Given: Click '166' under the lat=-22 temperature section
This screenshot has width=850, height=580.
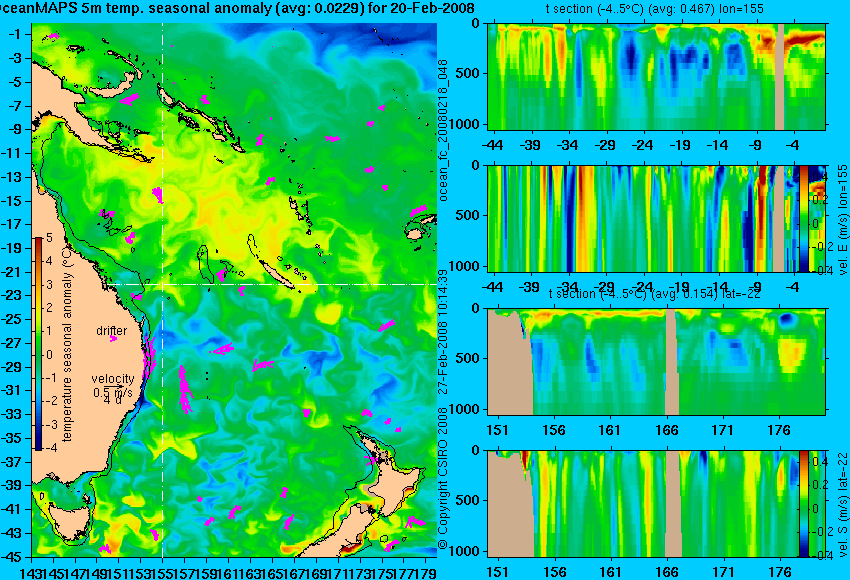Looking at the screenshot, I should 666,430.
